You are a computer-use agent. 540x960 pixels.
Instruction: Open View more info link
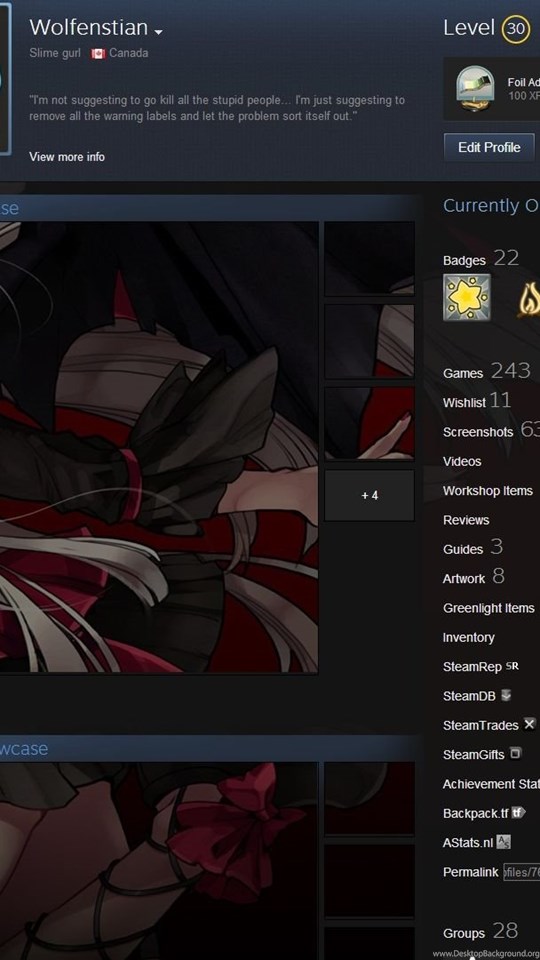point(67,157)
